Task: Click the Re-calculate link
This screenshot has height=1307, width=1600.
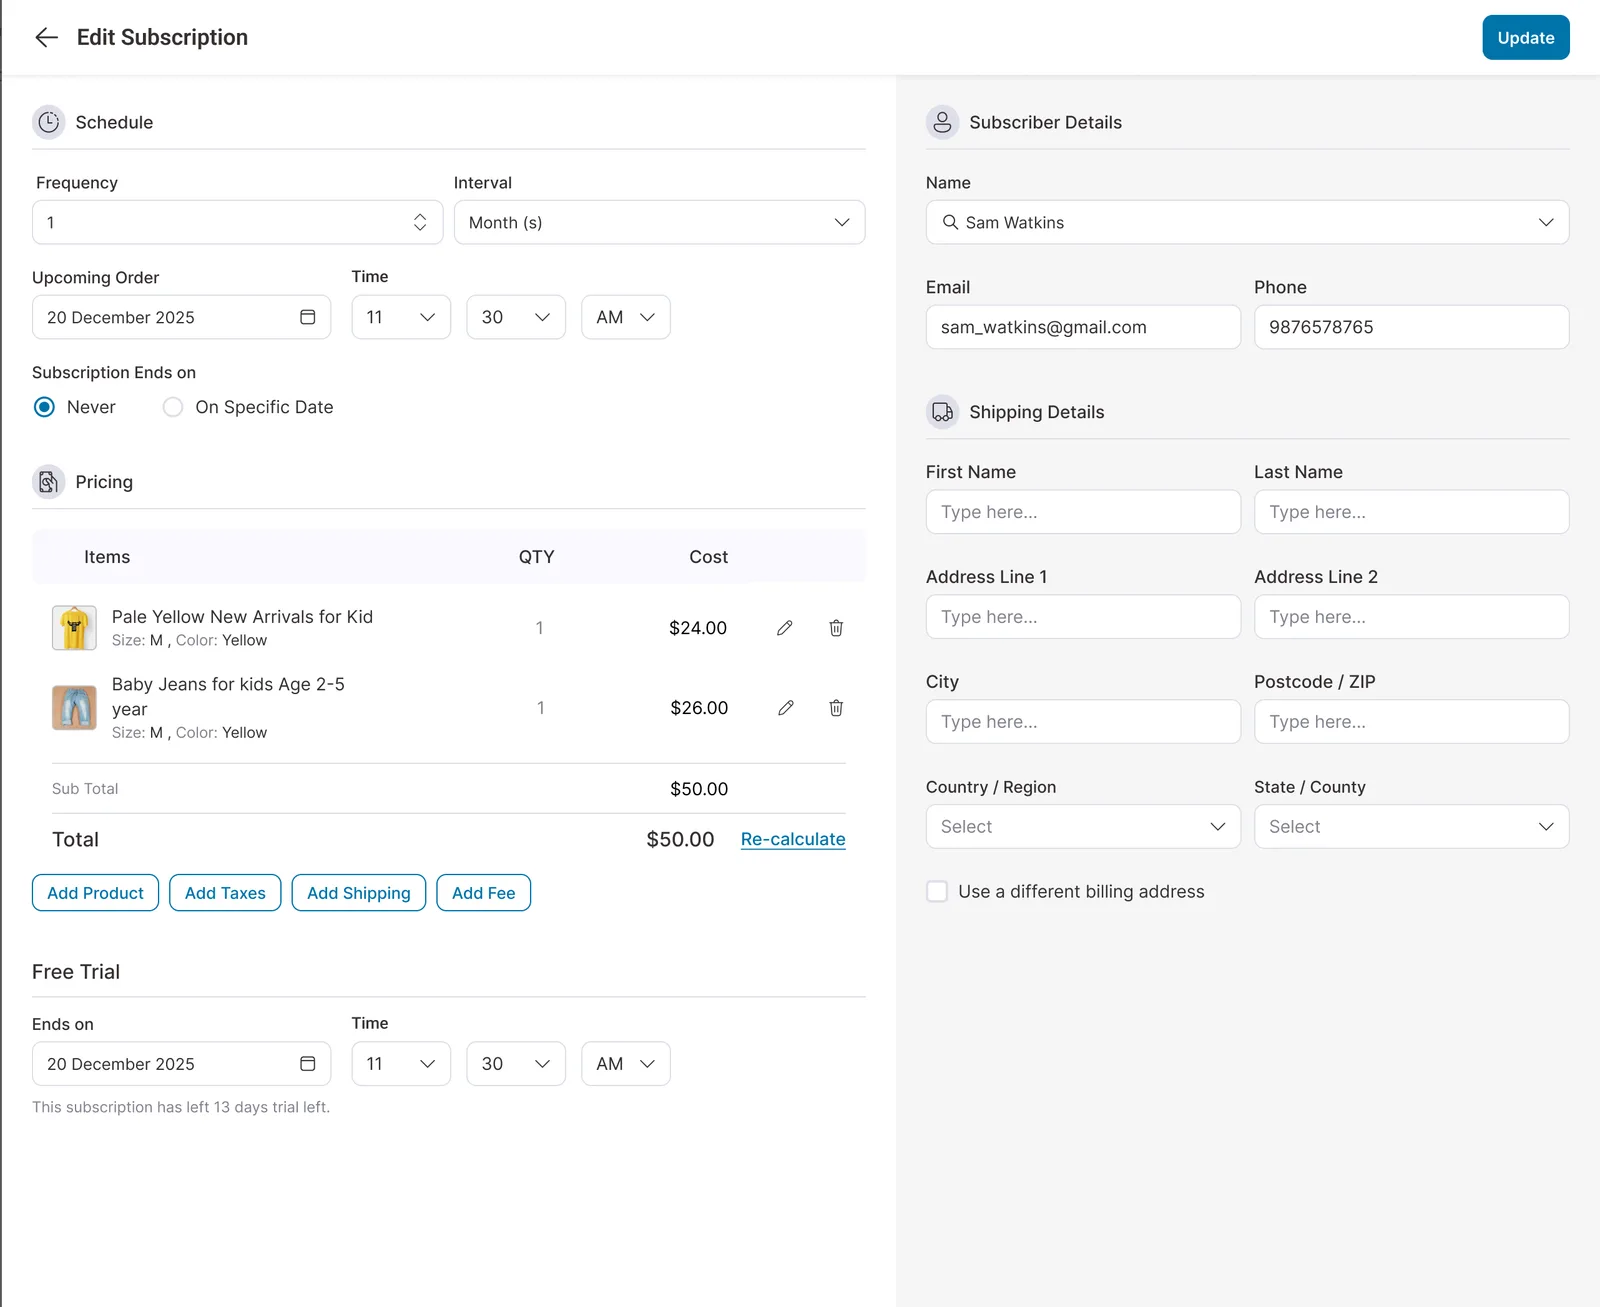Action: pyautogui.click(x=793, y=839)
